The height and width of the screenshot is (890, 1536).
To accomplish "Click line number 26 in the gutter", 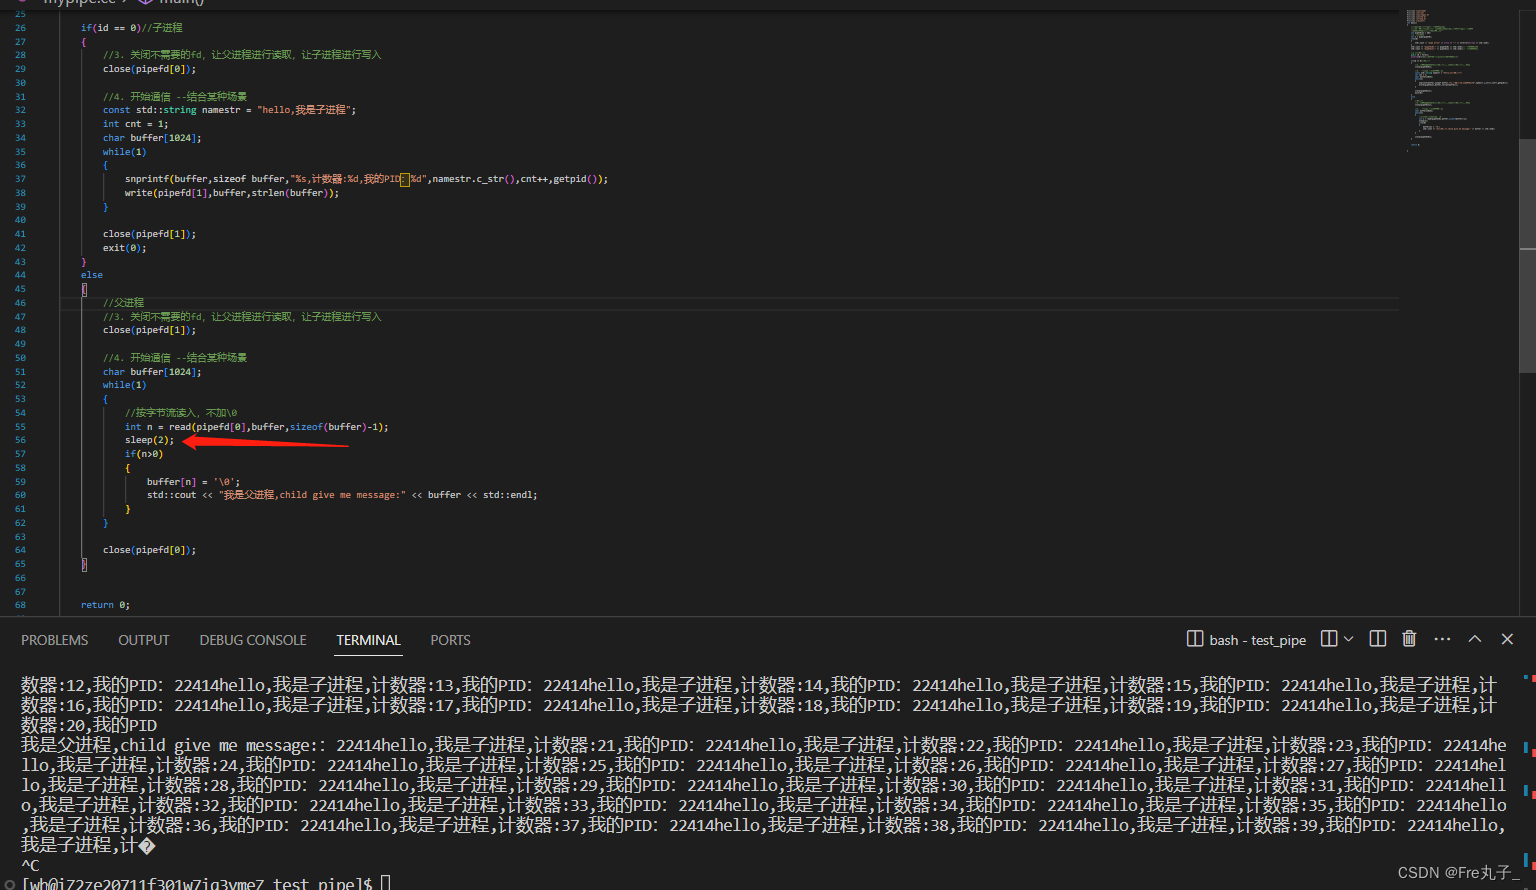I will (x=20, y=28).
